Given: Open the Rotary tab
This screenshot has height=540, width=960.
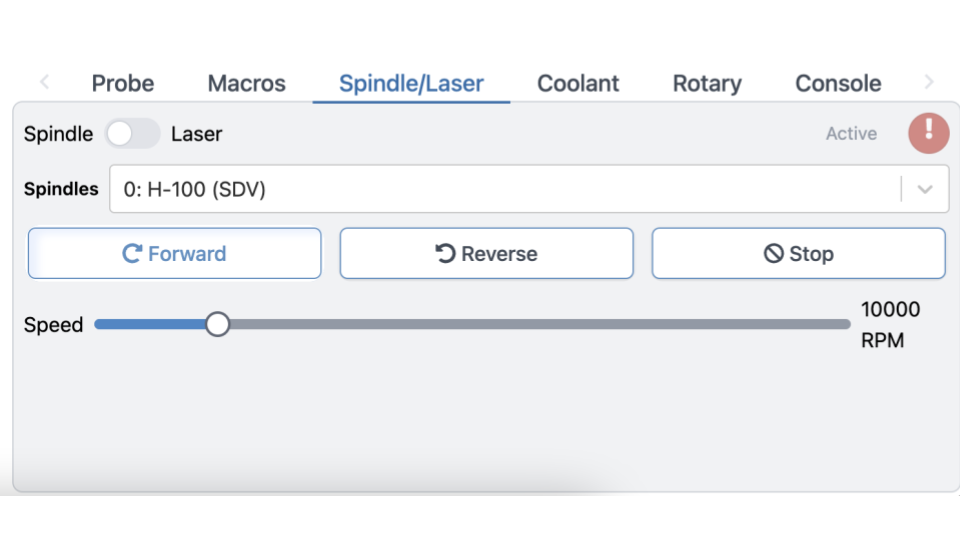Looking at the screenshot, I should click(x=707, y=83).
